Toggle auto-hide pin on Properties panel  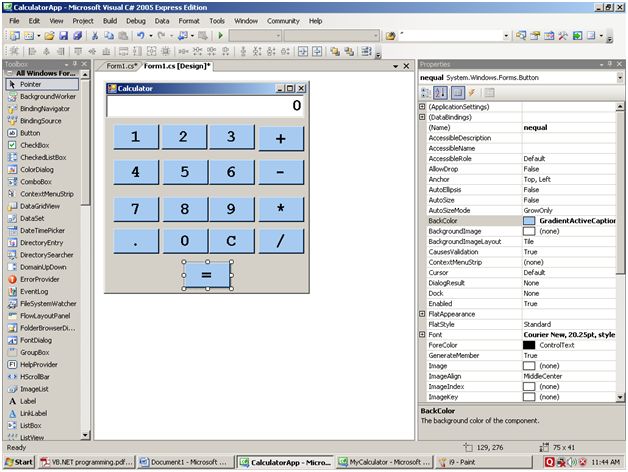(x=610, y=64)
